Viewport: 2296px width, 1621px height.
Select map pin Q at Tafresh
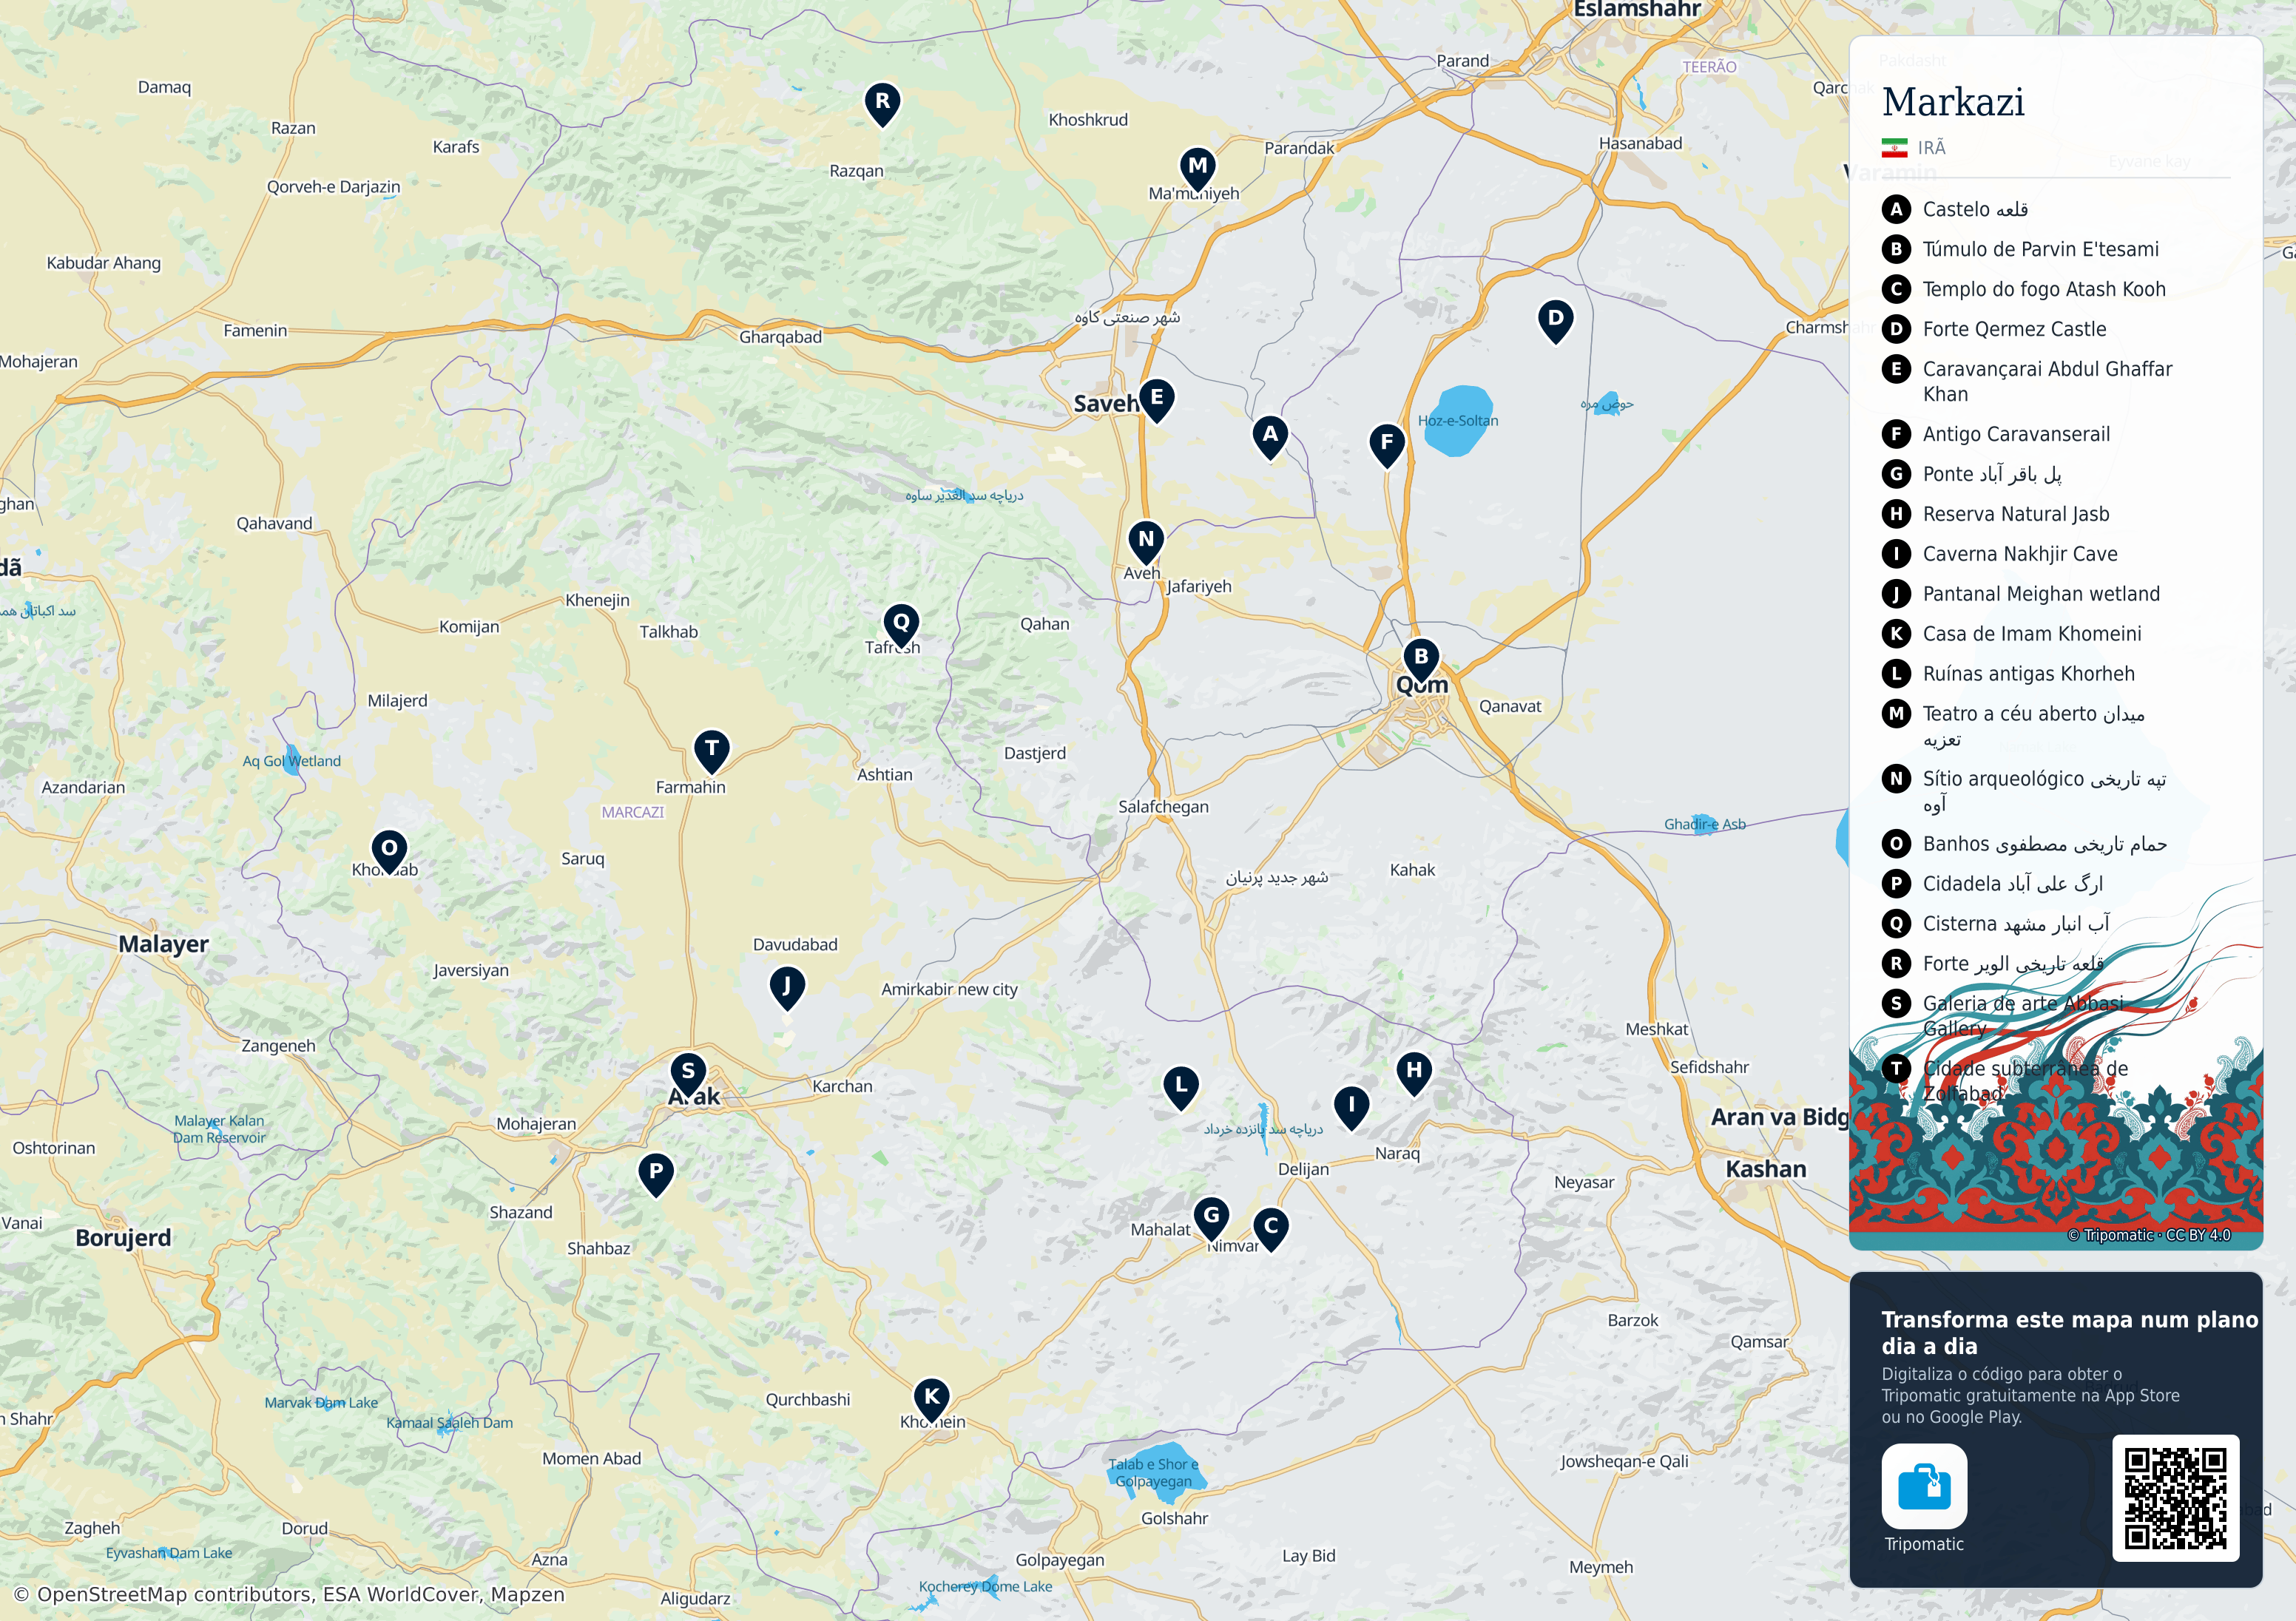[x=901, y=625]
